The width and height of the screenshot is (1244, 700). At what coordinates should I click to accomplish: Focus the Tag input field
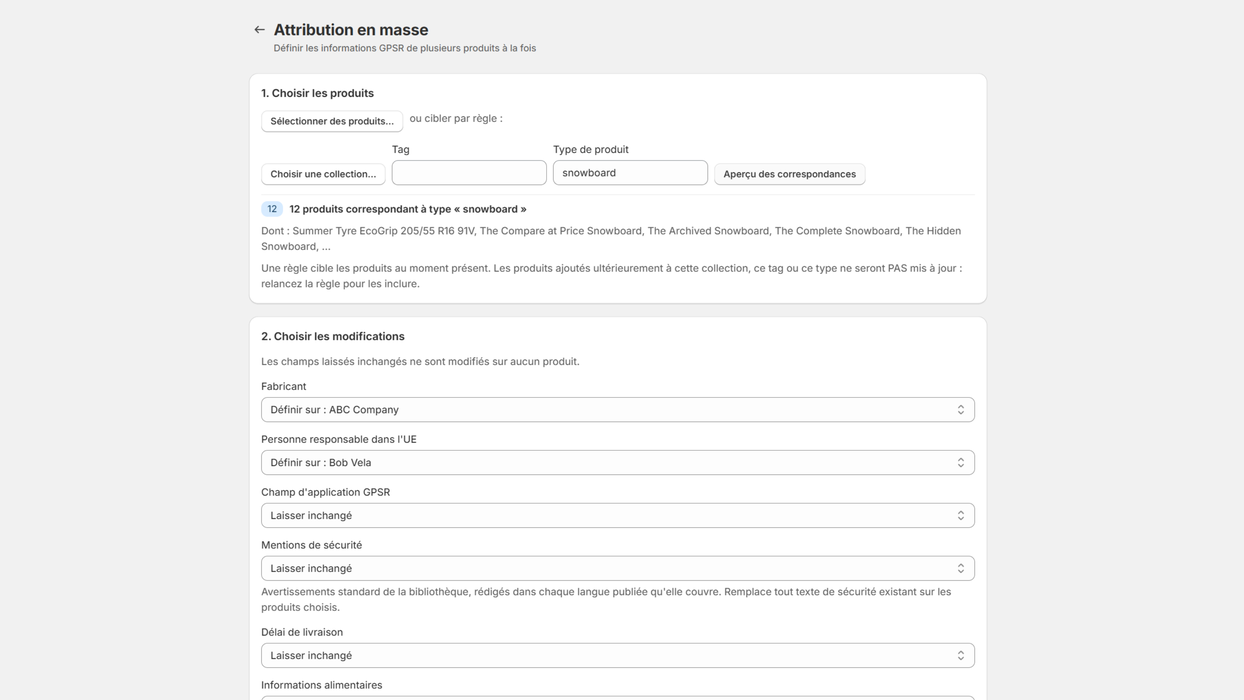[x=469, y=173]
